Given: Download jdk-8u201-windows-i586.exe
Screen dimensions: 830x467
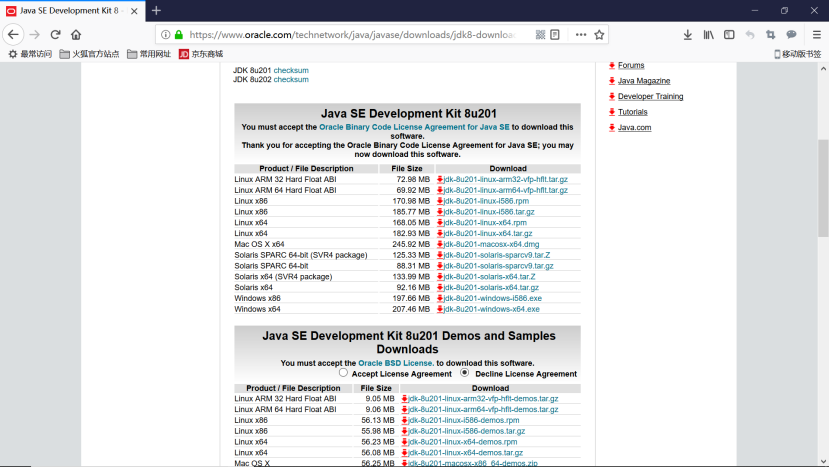Looking at the screenshot, I should (492, 299).
